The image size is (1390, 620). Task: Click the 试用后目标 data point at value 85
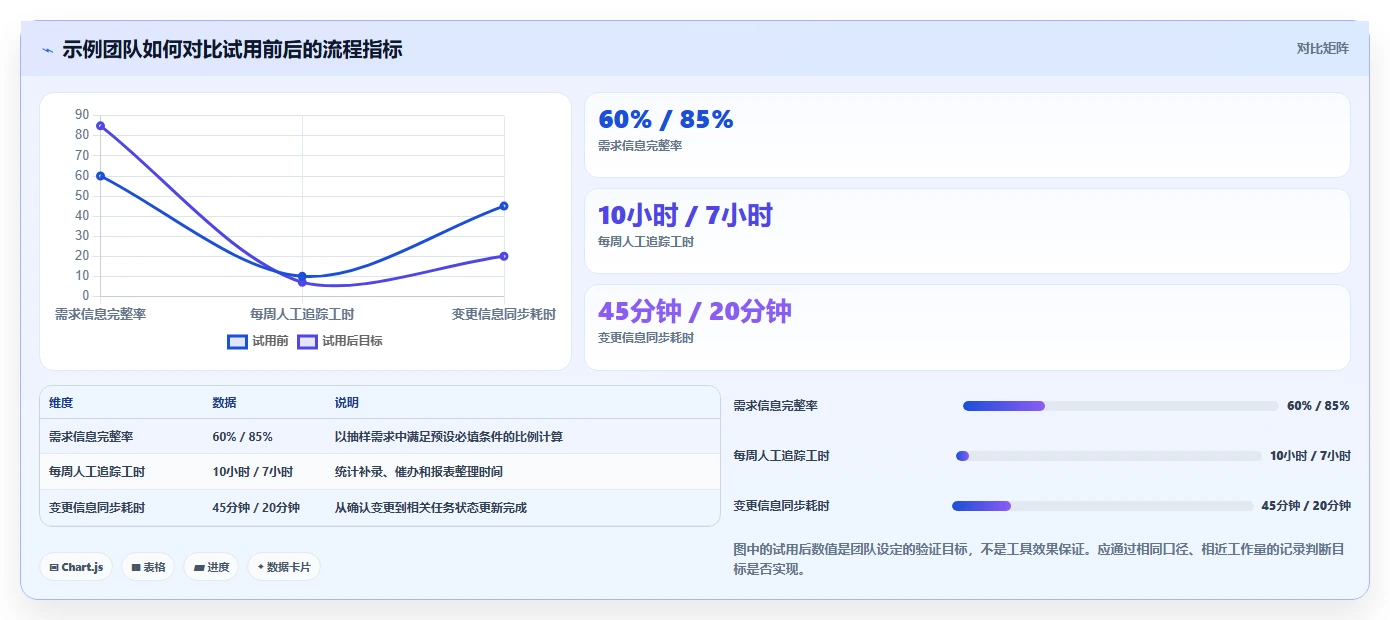coord(100,126)
